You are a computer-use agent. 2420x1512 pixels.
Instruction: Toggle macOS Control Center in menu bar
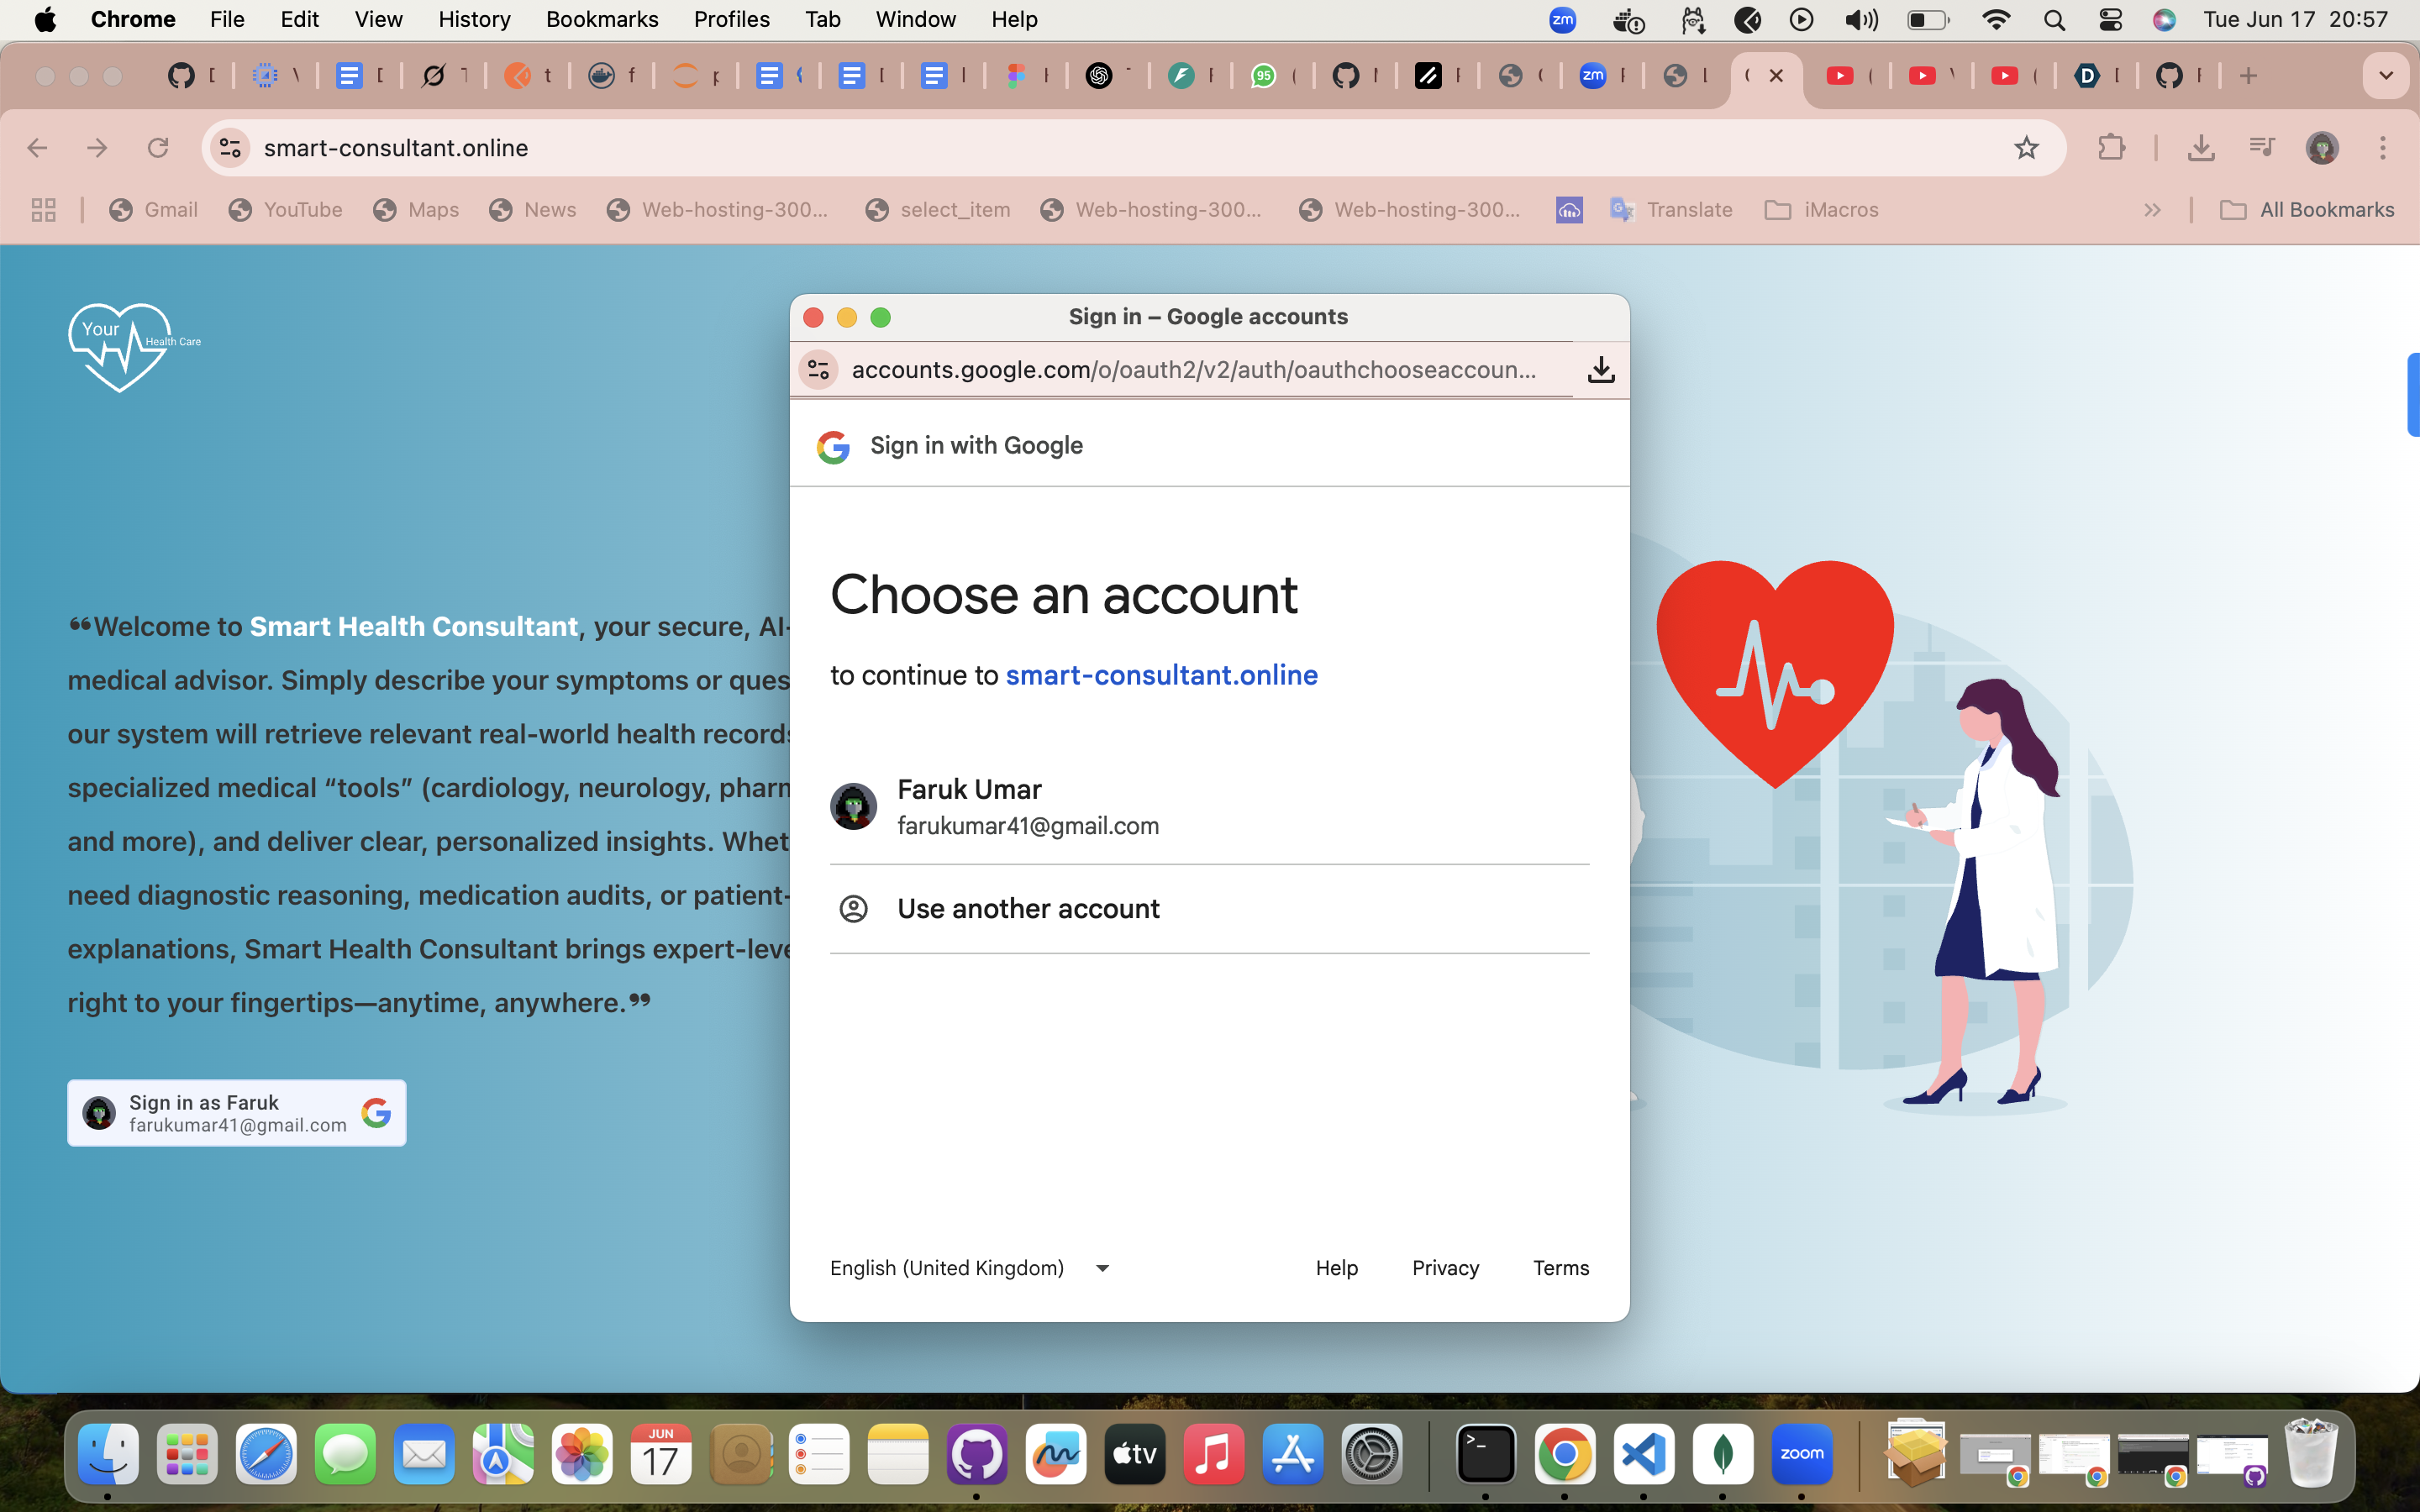coord(2110,20)
